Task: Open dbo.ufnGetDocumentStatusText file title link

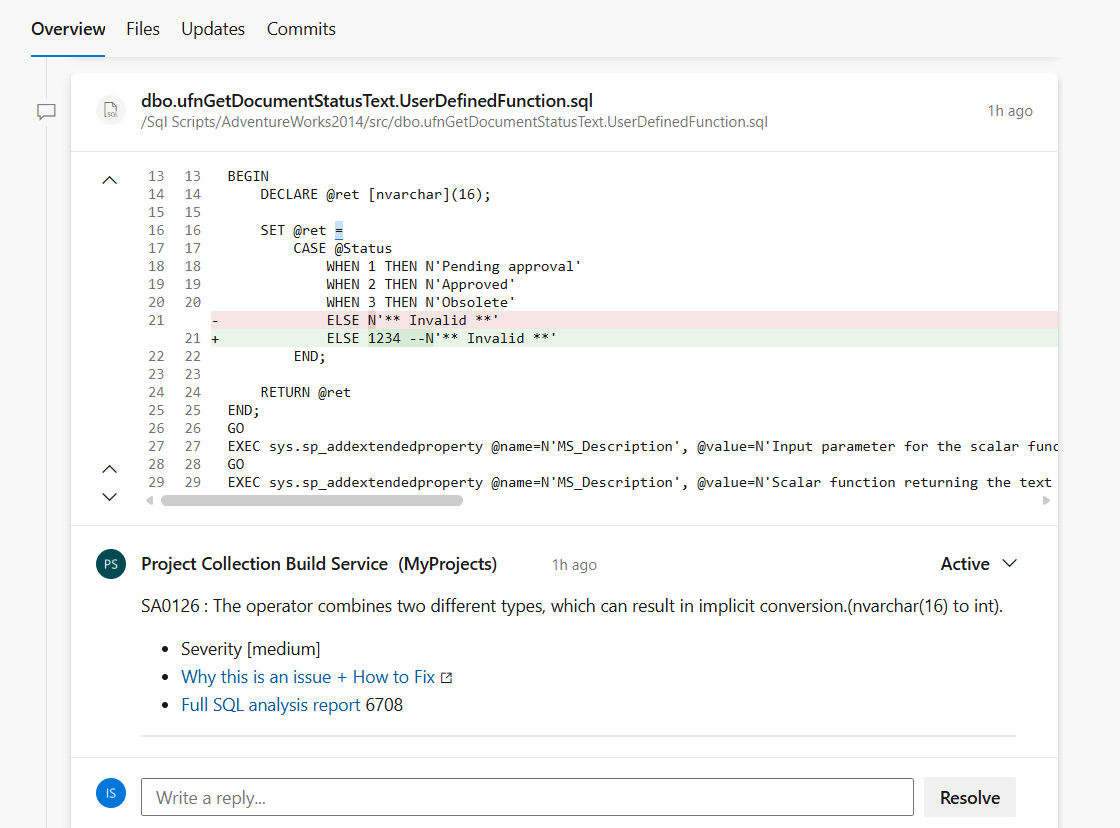Action: click(x=366, y=101)
